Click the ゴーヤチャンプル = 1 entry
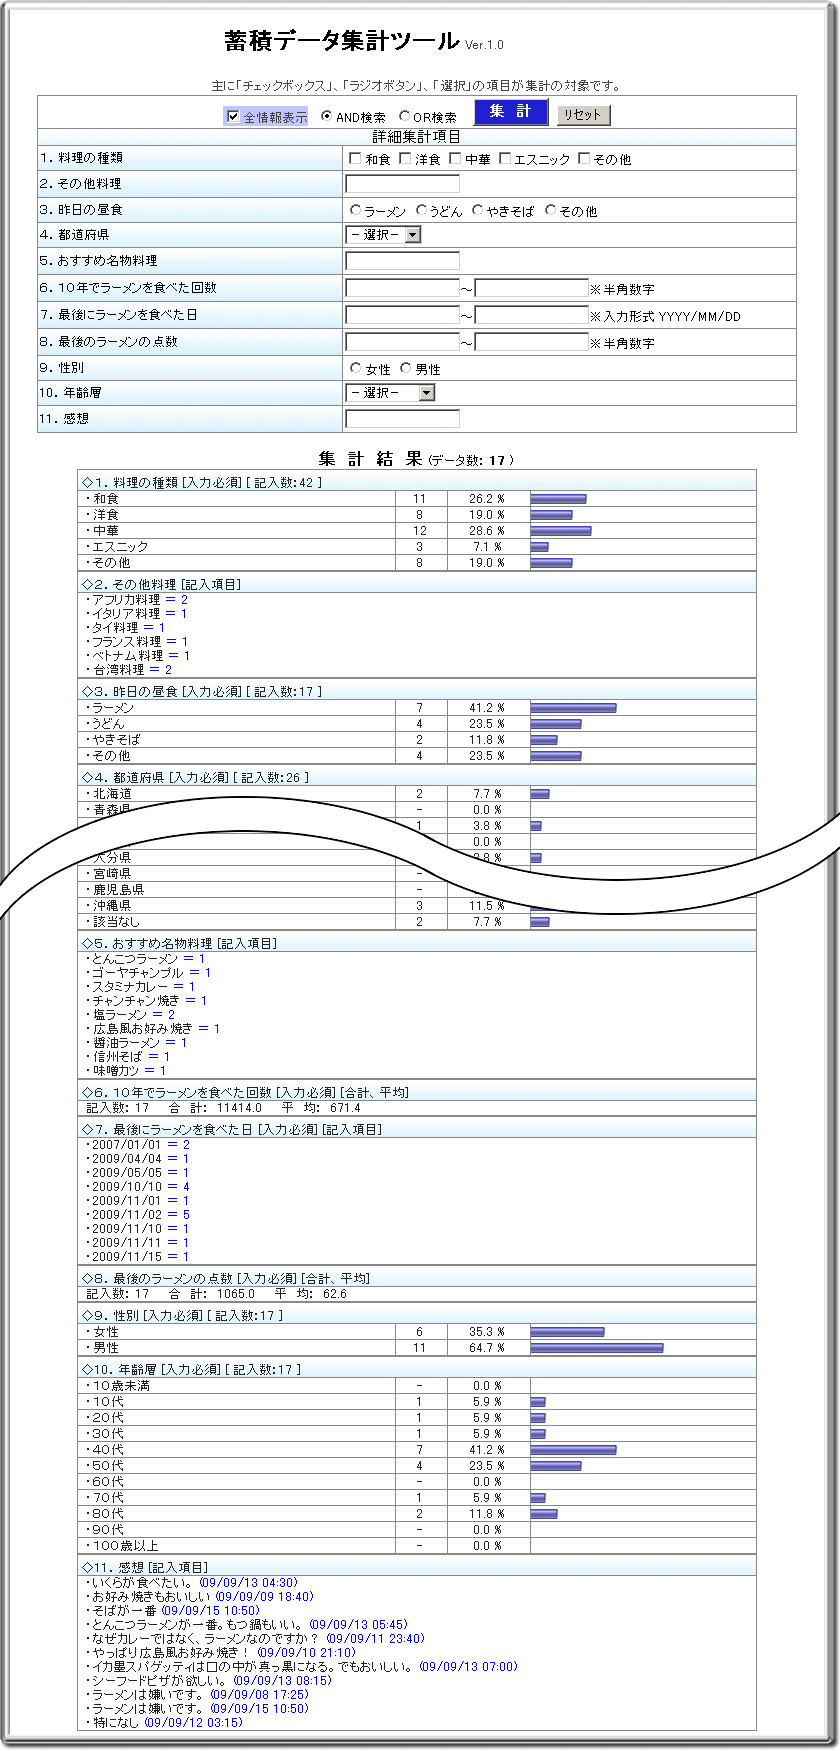Screen dimensions: 840x1751 click(149, 972)
